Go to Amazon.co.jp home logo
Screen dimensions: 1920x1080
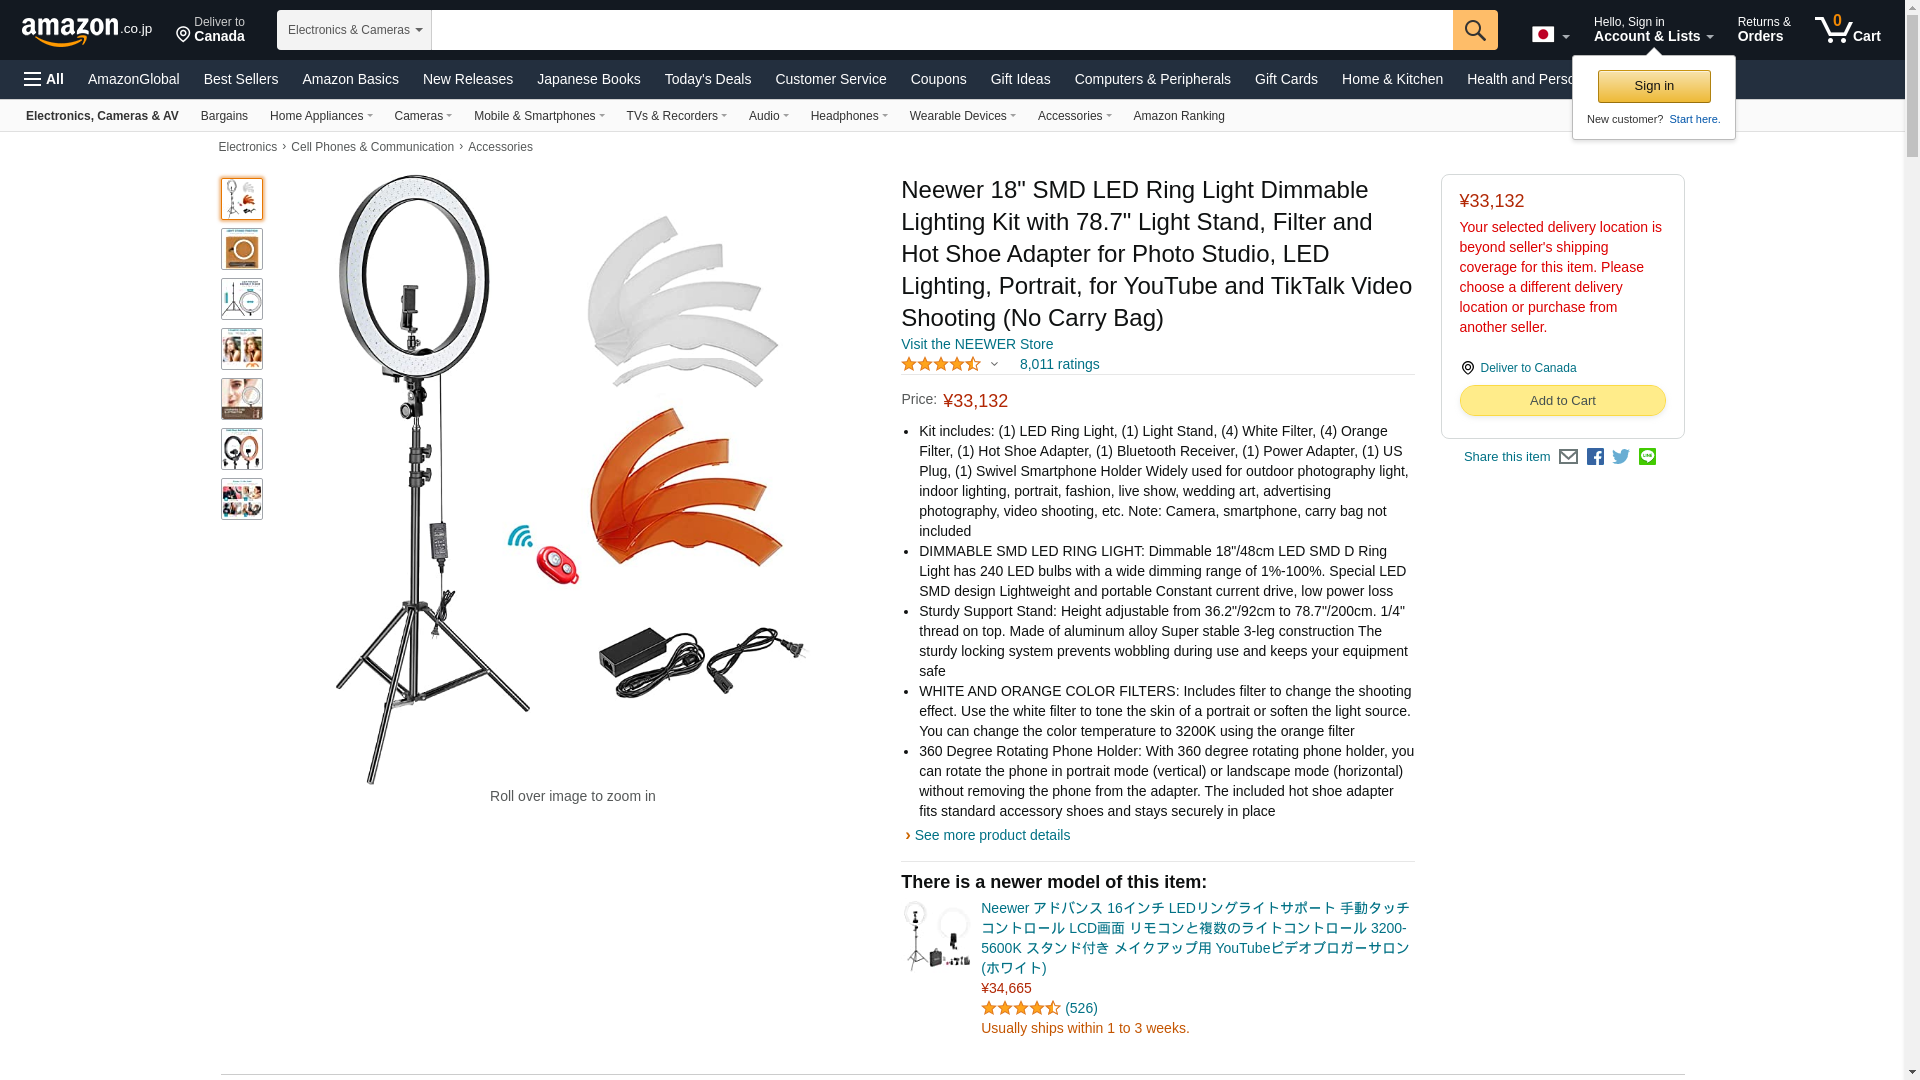[x=87, y=30]
